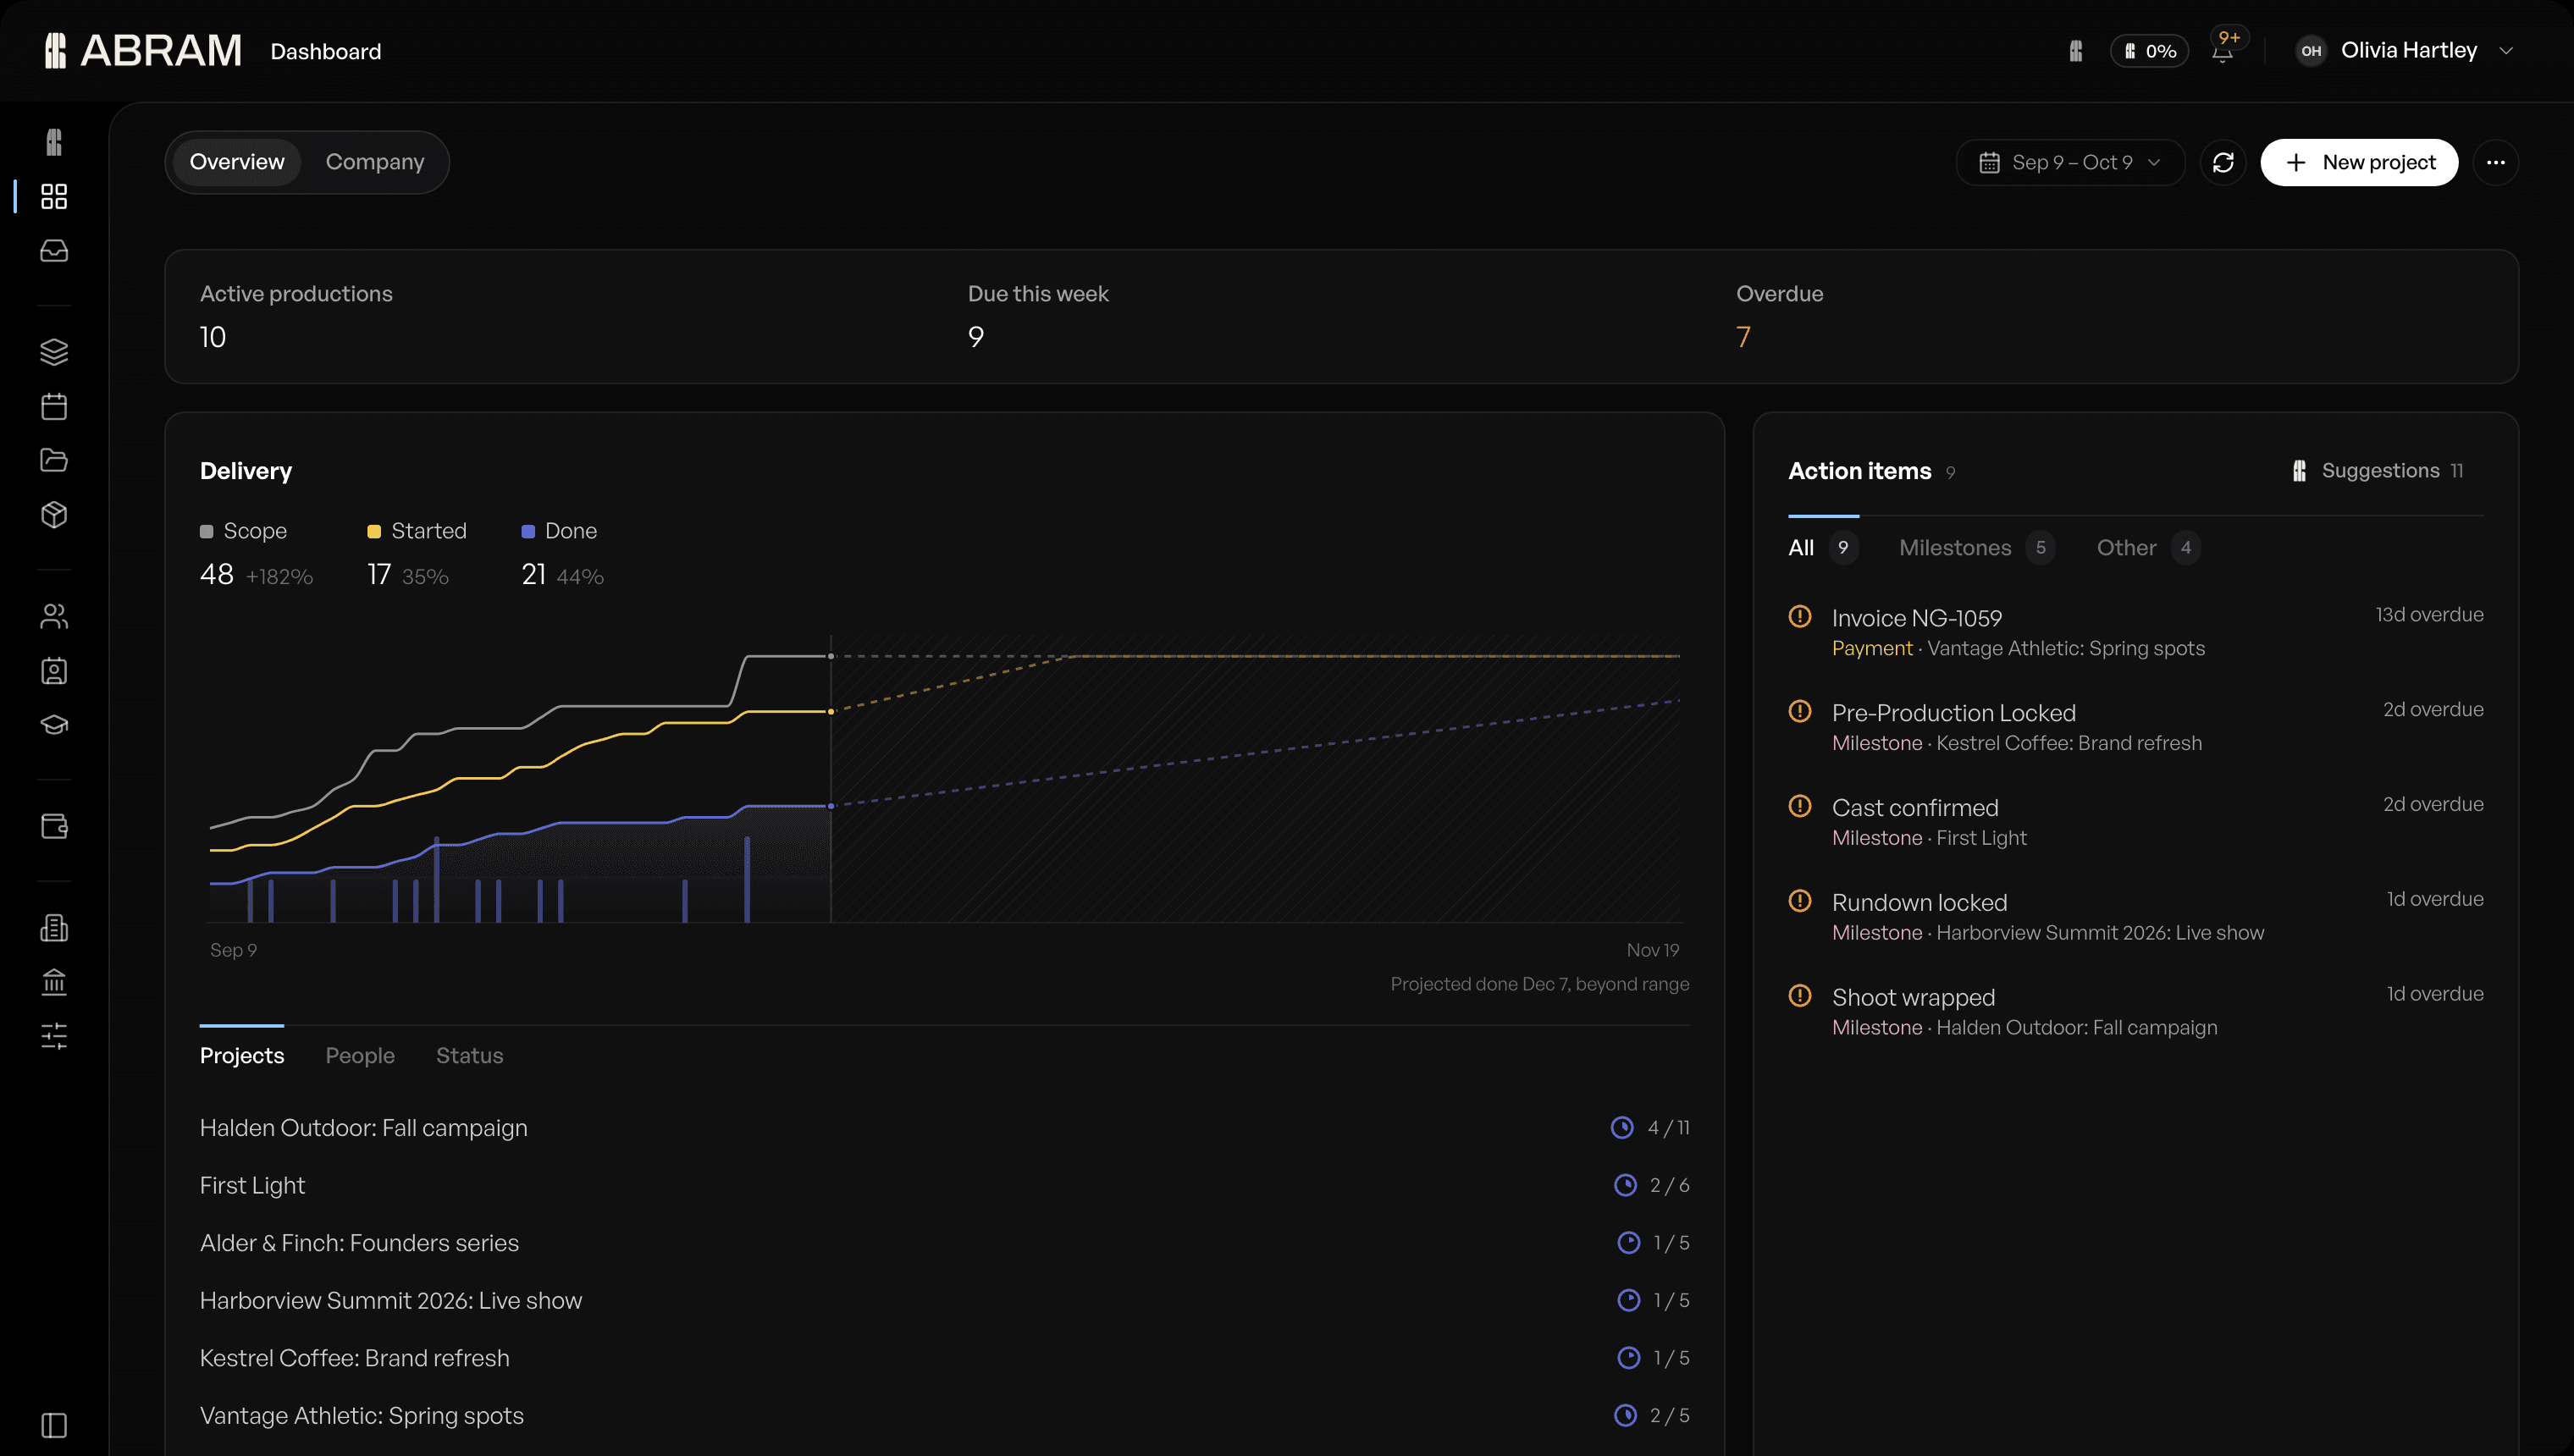Image resolution: width=2574 pixels, height=1456 pixels.
Task: Open the graduation cap icon in sidebar
Action: click(54, 724)
